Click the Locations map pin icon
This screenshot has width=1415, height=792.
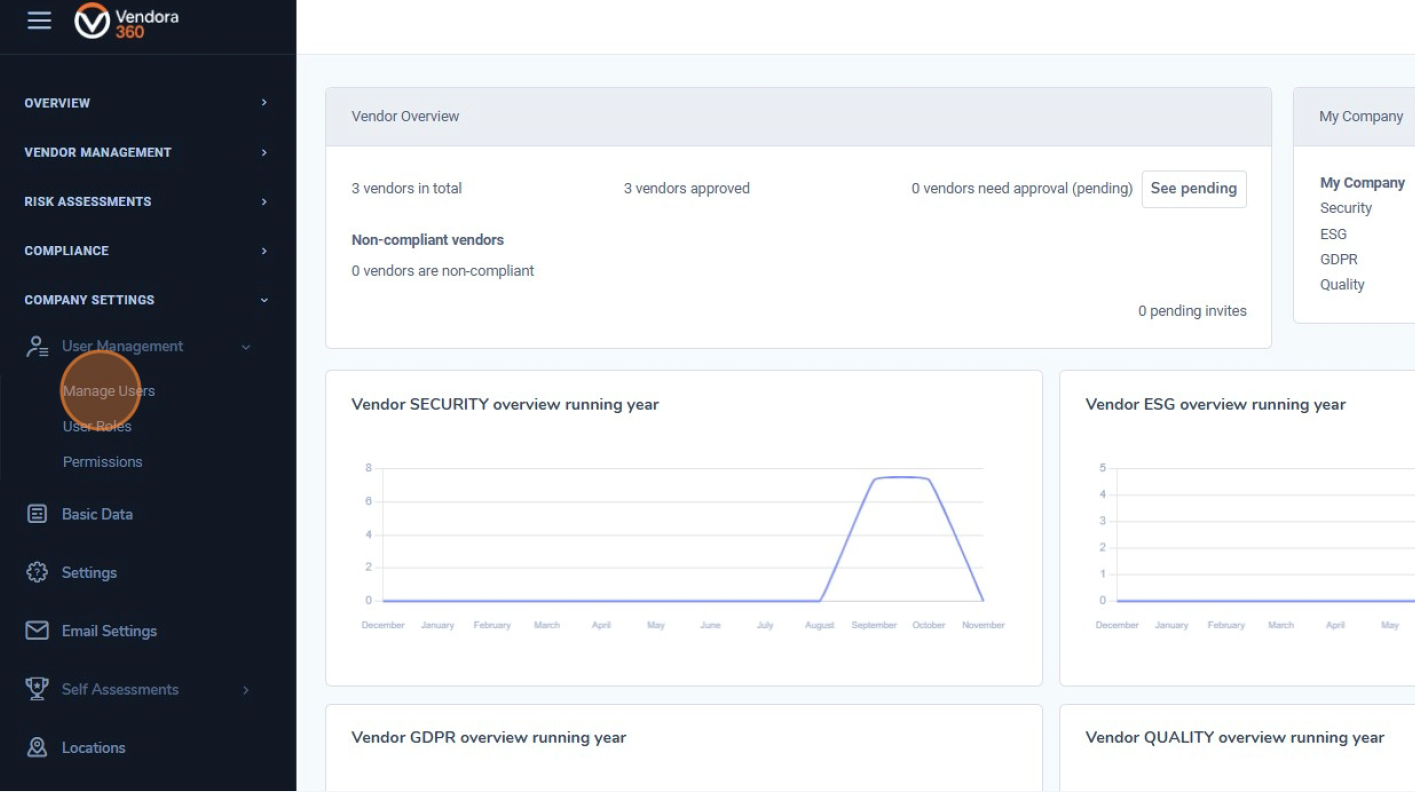coord(37,748)
